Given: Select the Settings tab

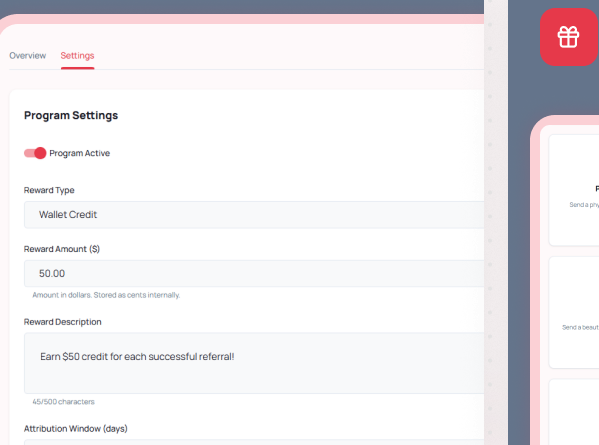Looking at the screenshot, I should click(77, 56).
